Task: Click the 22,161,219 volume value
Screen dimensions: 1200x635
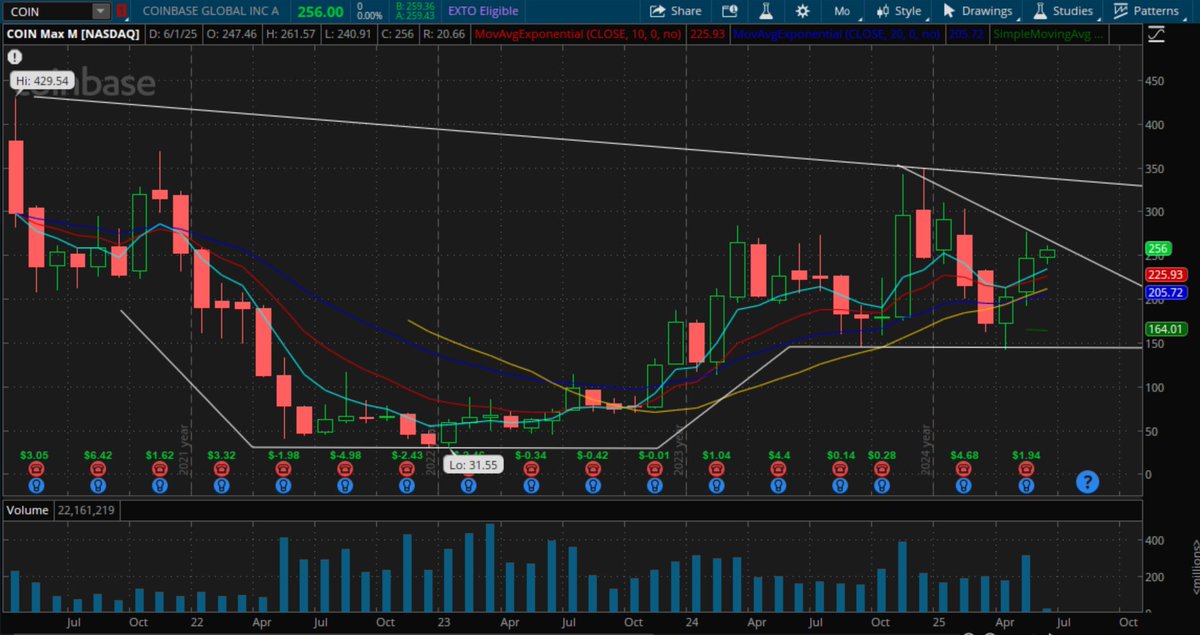Action: (87, 510)
